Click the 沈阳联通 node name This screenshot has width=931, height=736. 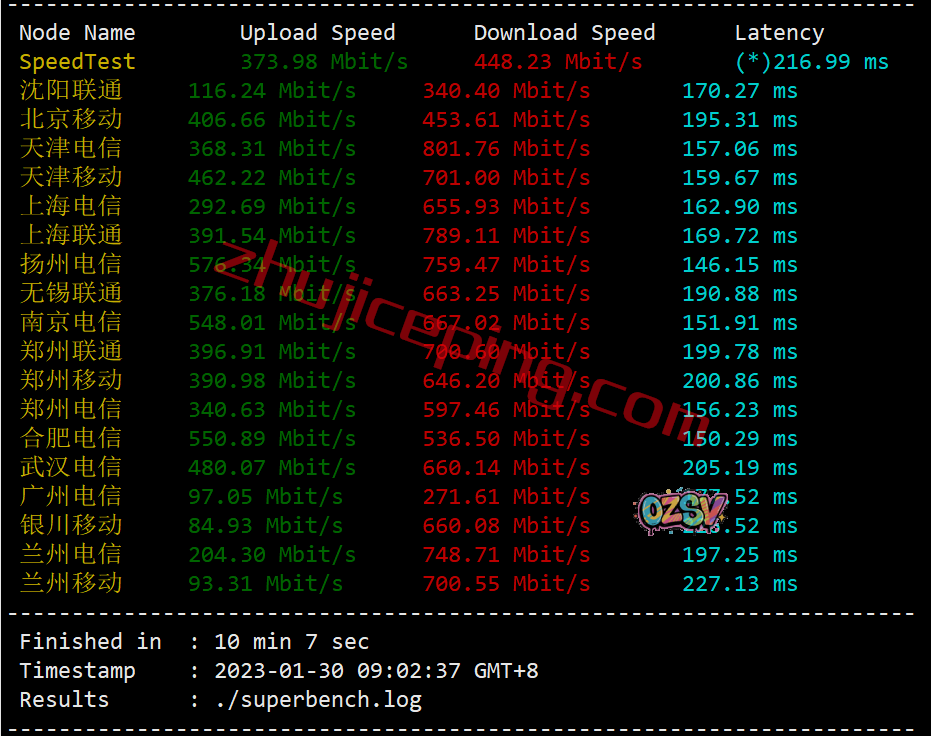point(71,90)
